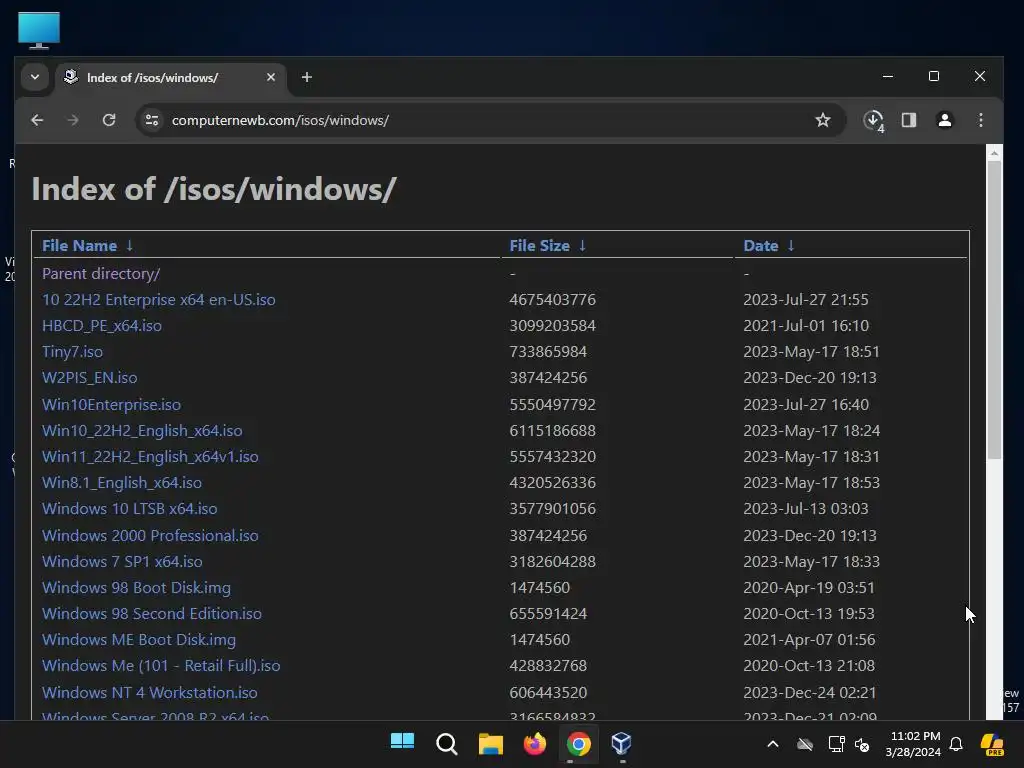
Task: Open taskbar clock showing 11:02 PM
Action: pos(913,744)
